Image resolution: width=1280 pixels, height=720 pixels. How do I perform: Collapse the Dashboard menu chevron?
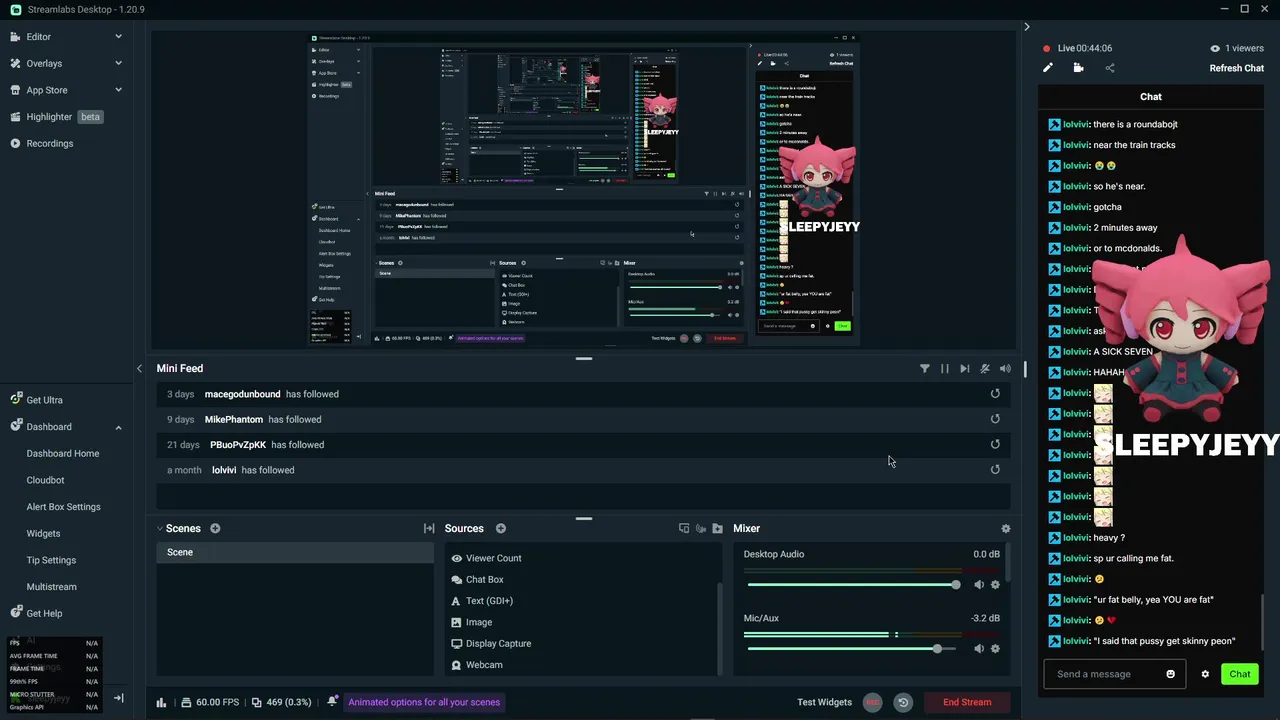[118, 427]
